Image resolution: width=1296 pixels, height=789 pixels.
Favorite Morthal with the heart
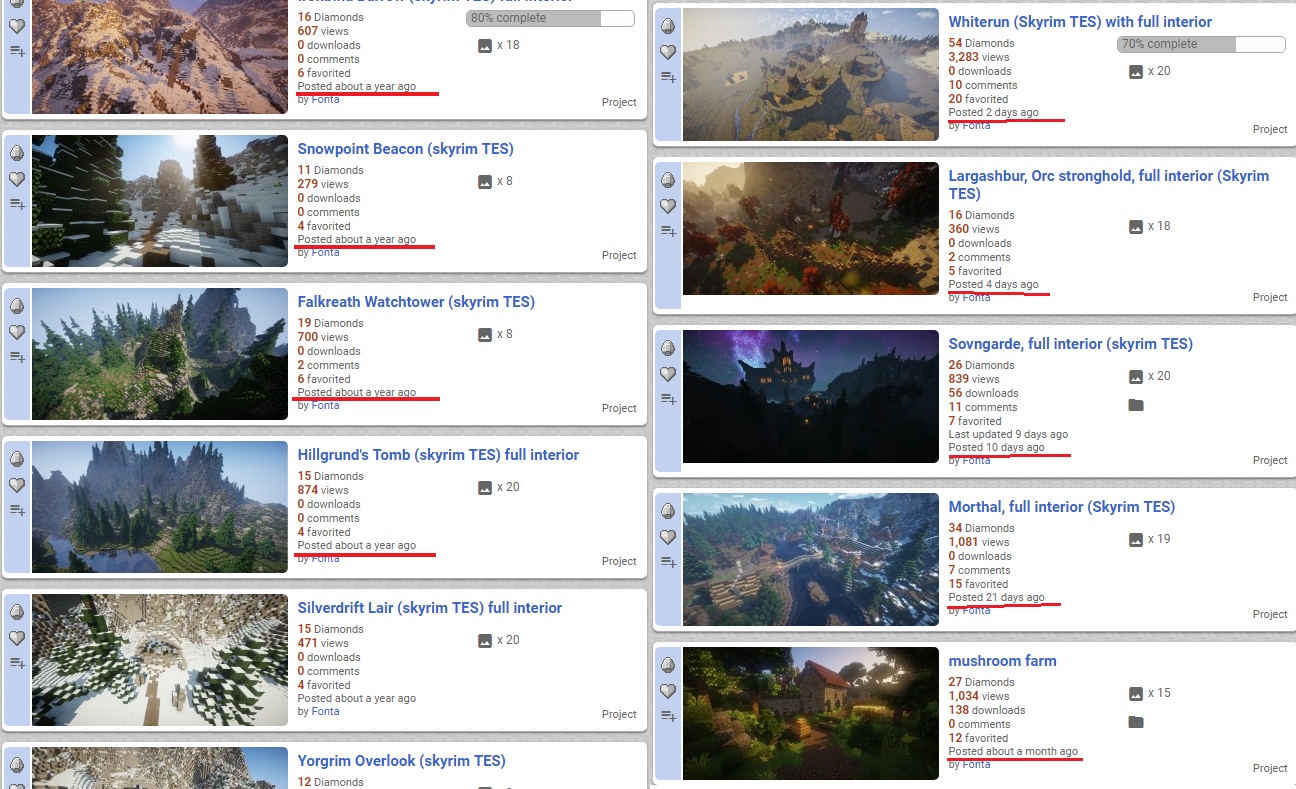coord(668,537)
